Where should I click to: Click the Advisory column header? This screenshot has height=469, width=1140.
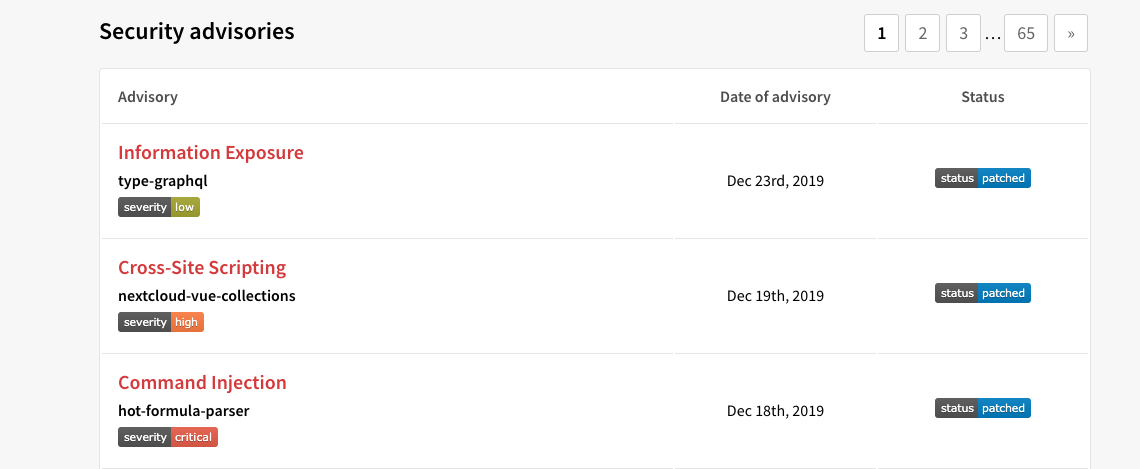(x=148, y=97)
